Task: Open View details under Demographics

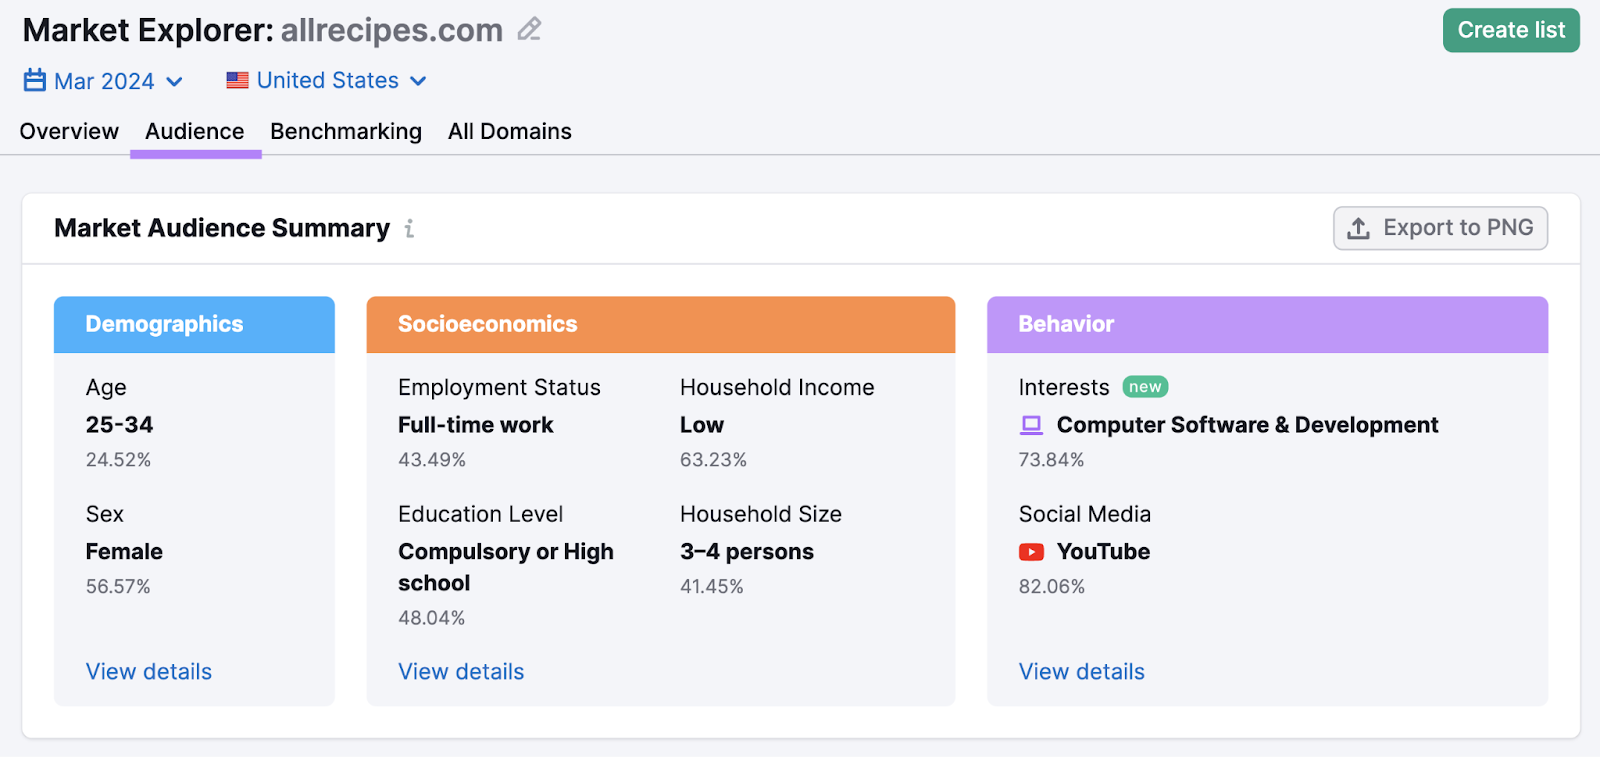Action: coord(149,672)
